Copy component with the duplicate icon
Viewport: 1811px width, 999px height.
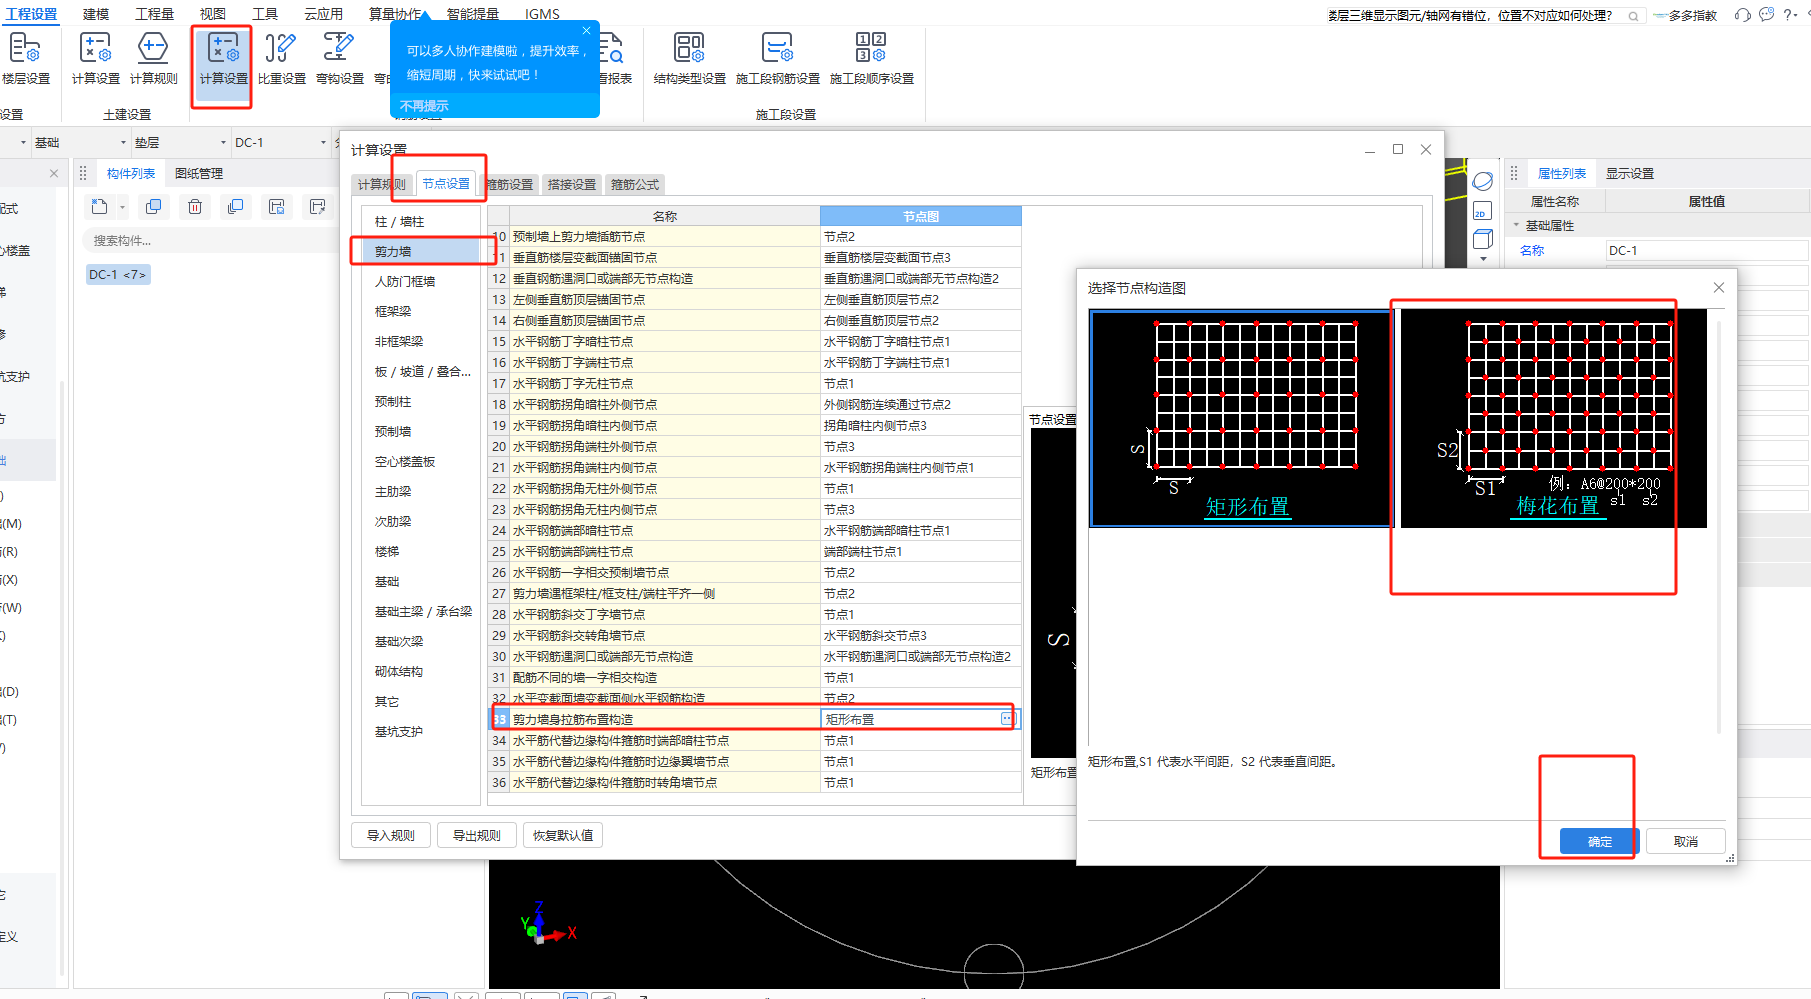coord(153,206)
